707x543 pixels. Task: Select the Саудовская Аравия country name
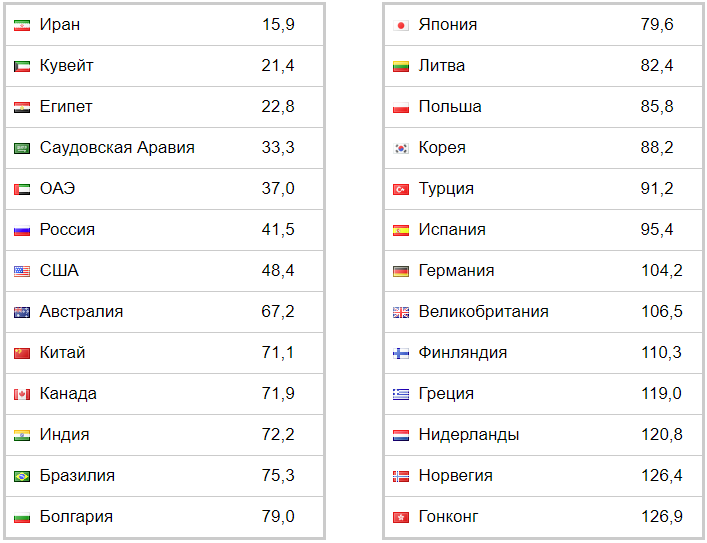click(x=117, y=147)
